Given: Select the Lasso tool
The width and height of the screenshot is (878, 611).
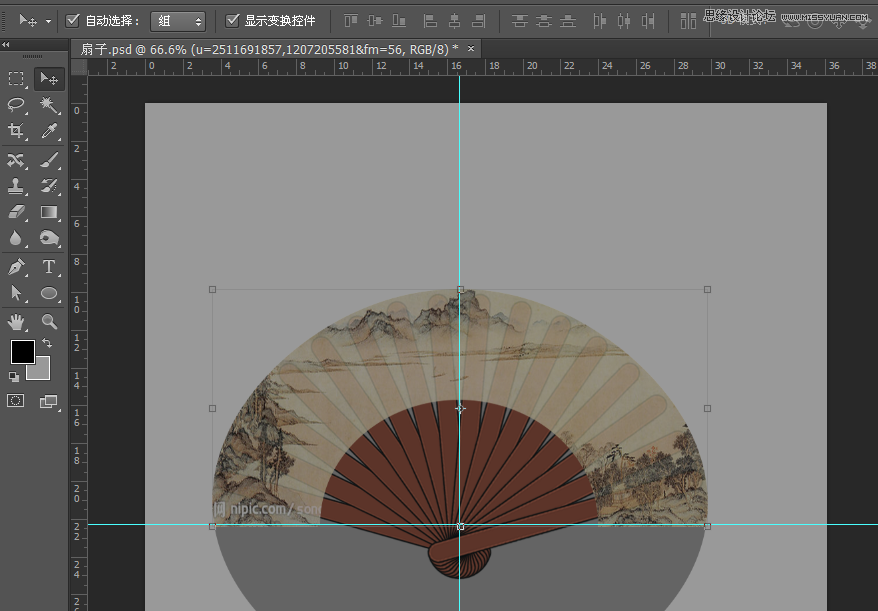Looking at the screenshot, I should (17, 105).
